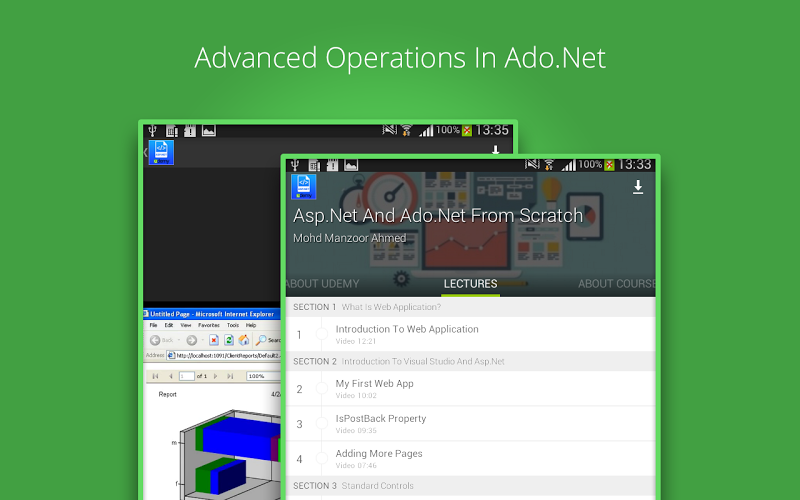Open lecture IsPostBack Property

point(470,423)
